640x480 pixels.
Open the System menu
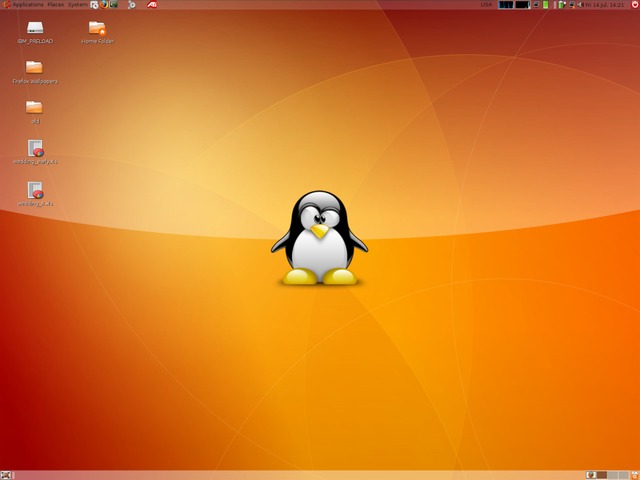click(77, 5)
